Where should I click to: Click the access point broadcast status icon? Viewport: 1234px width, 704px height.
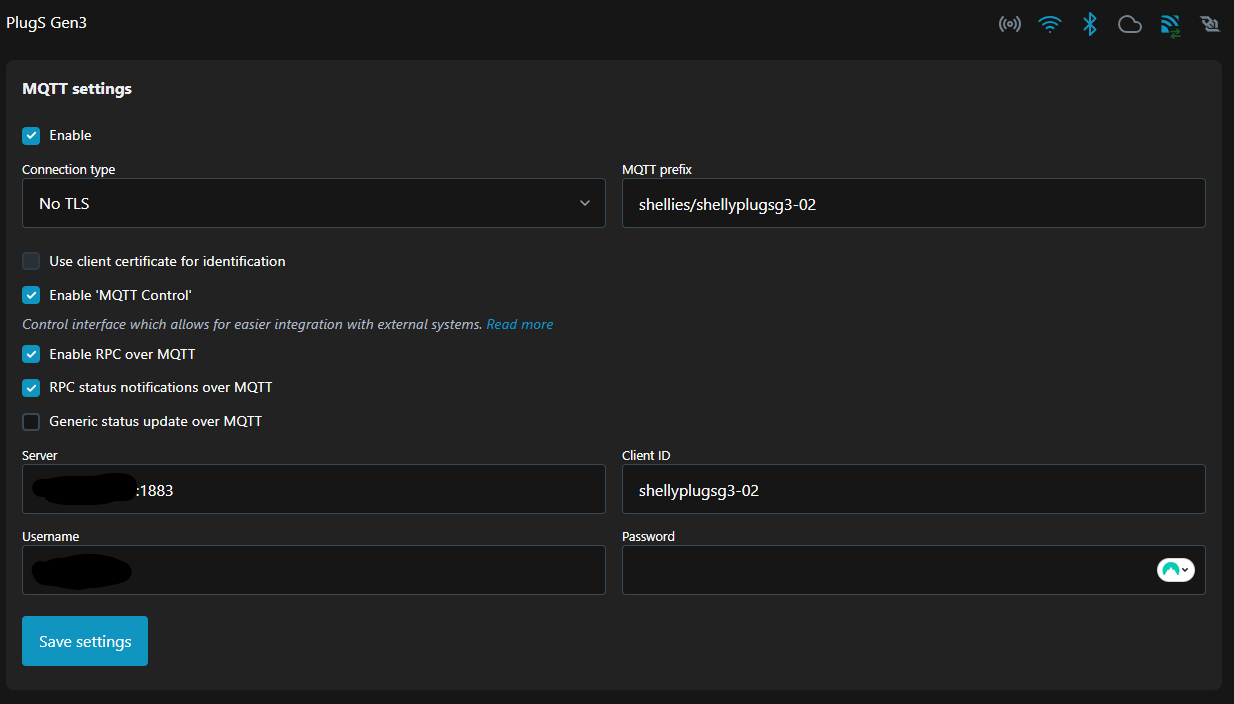coord(1009,24)
